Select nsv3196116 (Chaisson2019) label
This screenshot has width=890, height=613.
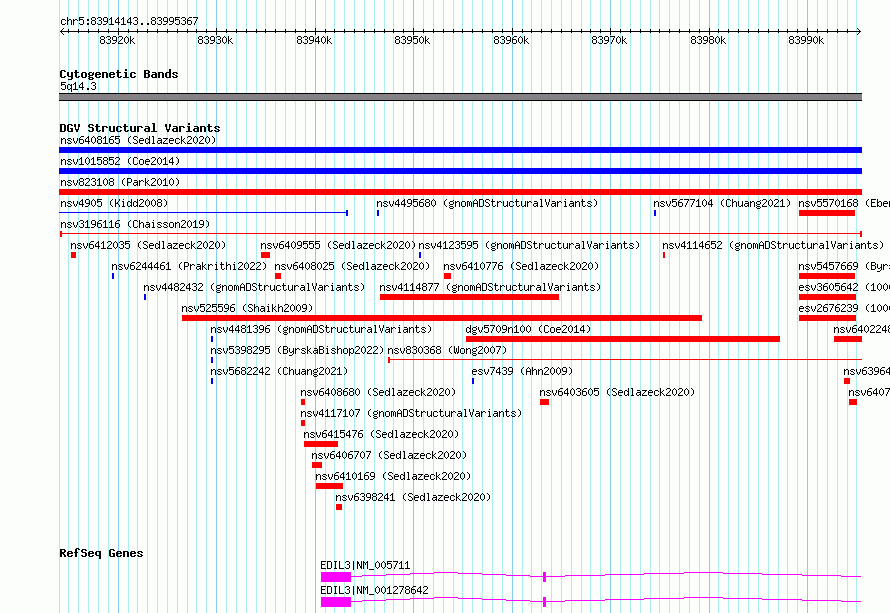(135, 224)
